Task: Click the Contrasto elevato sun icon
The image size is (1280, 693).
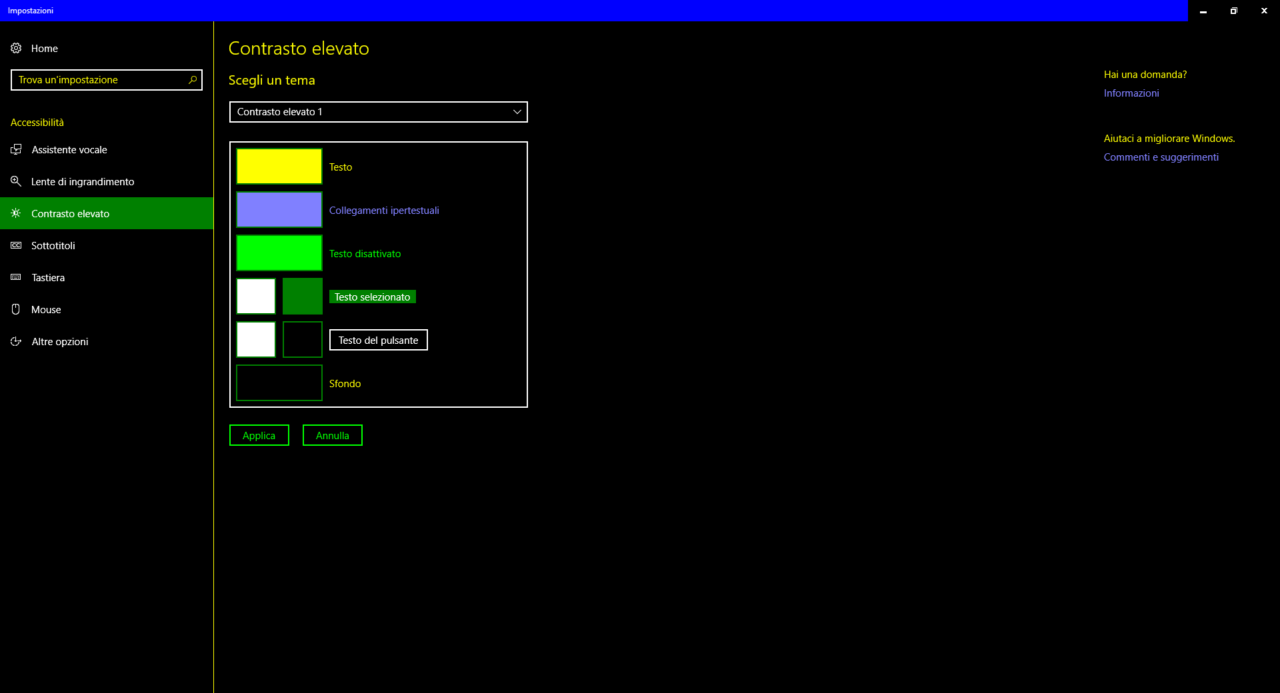Action: (16, 214)
